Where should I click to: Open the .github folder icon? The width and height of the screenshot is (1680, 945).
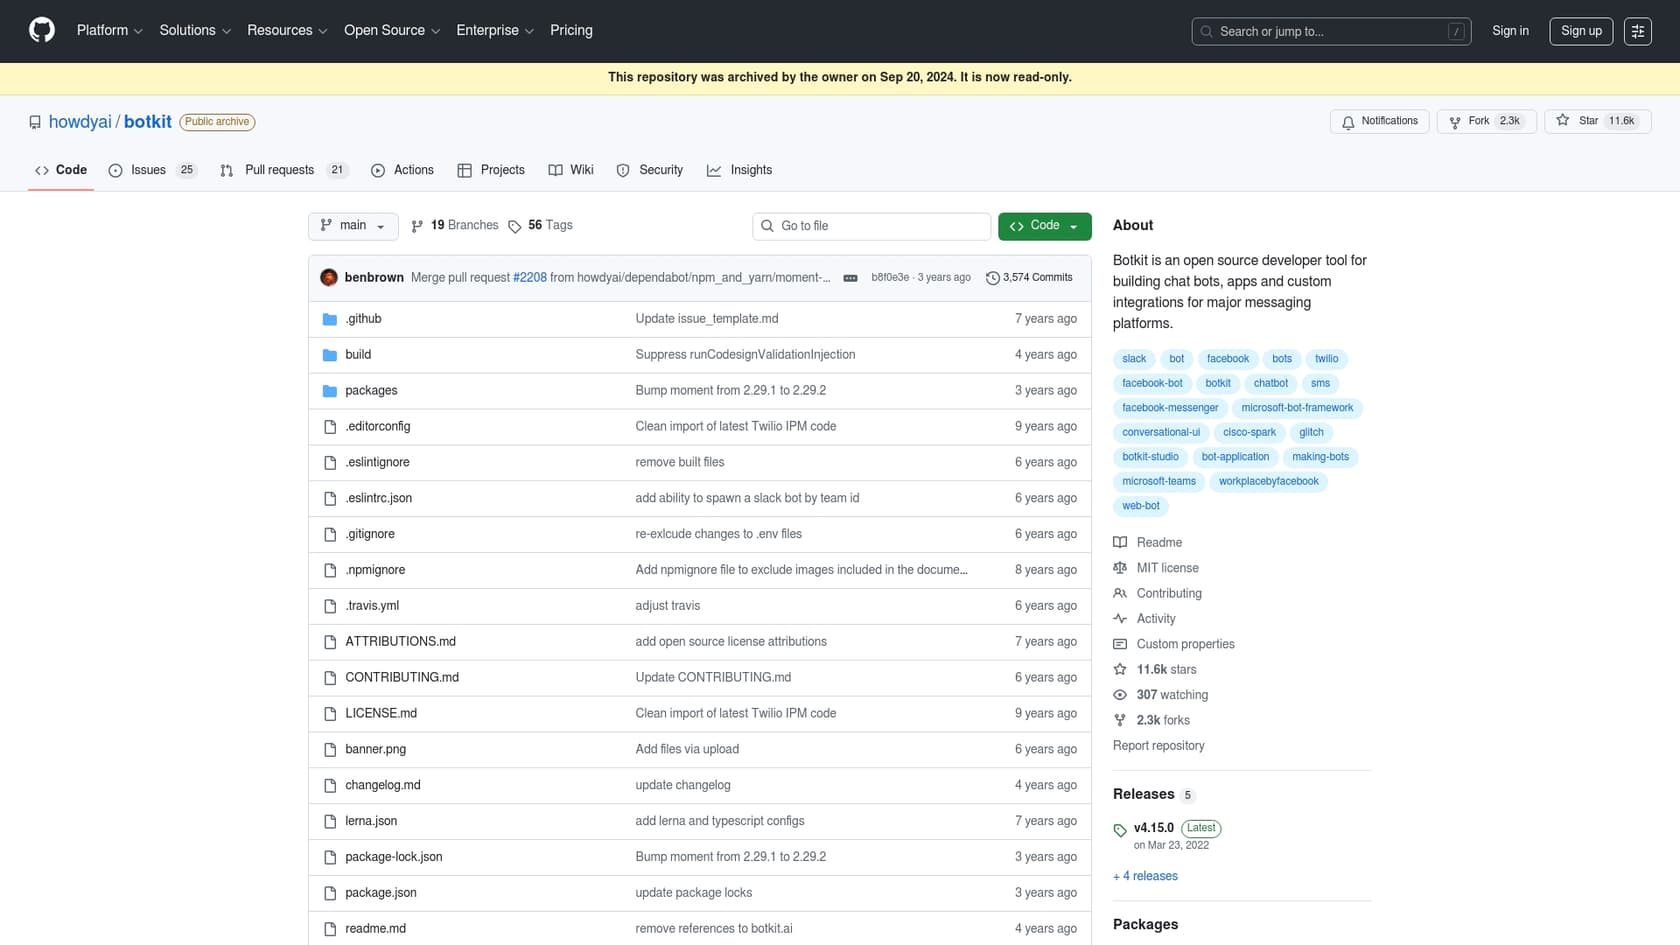pyautogui.click(x=330, y=318)
